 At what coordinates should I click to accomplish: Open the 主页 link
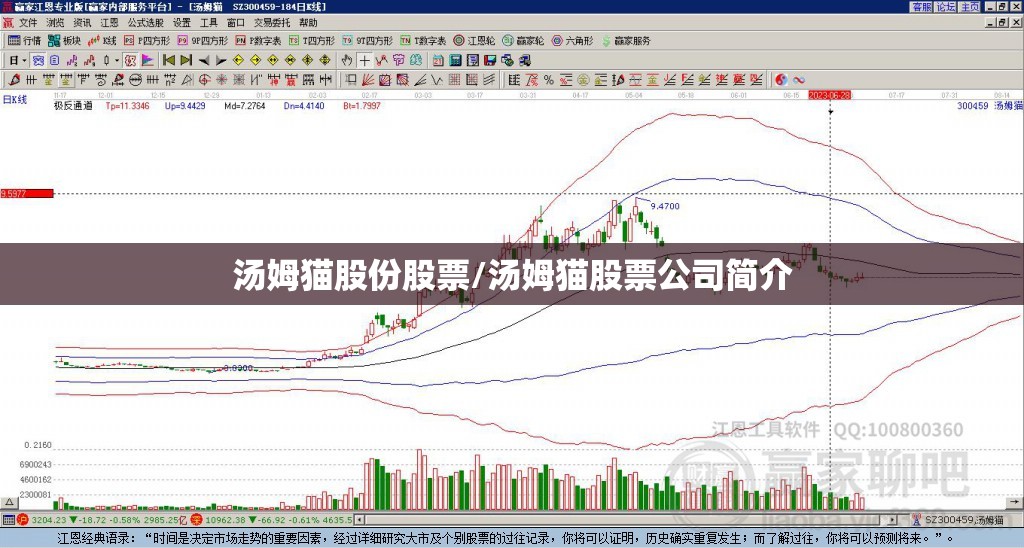(969, 7)
